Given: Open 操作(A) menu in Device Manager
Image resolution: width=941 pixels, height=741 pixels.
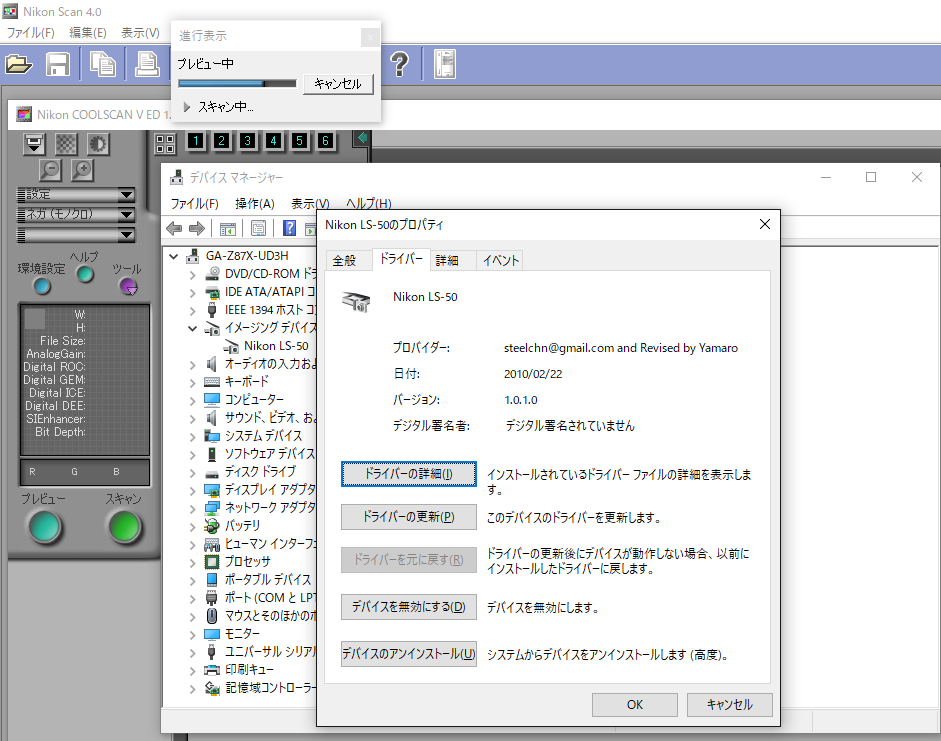Looking at the screenshot, I should [x=255, y=203].
